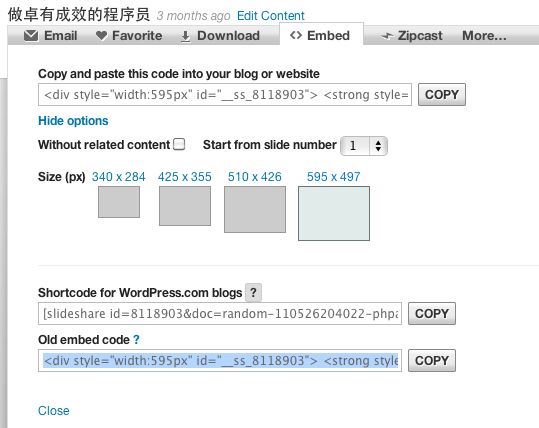Screen dimensions: 539x428
Task: Choose the 595 x 497 size box
Action: [x=334, y=213]
